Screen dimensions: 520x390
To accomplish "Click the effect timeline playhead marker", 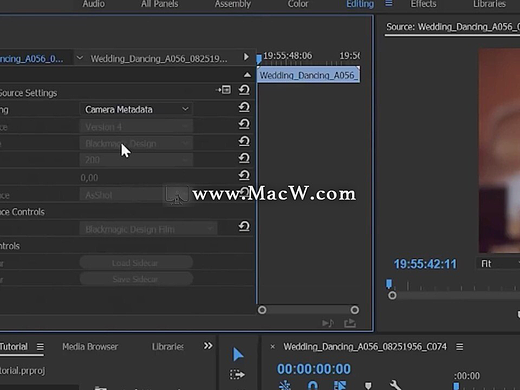I will point(259,59).
